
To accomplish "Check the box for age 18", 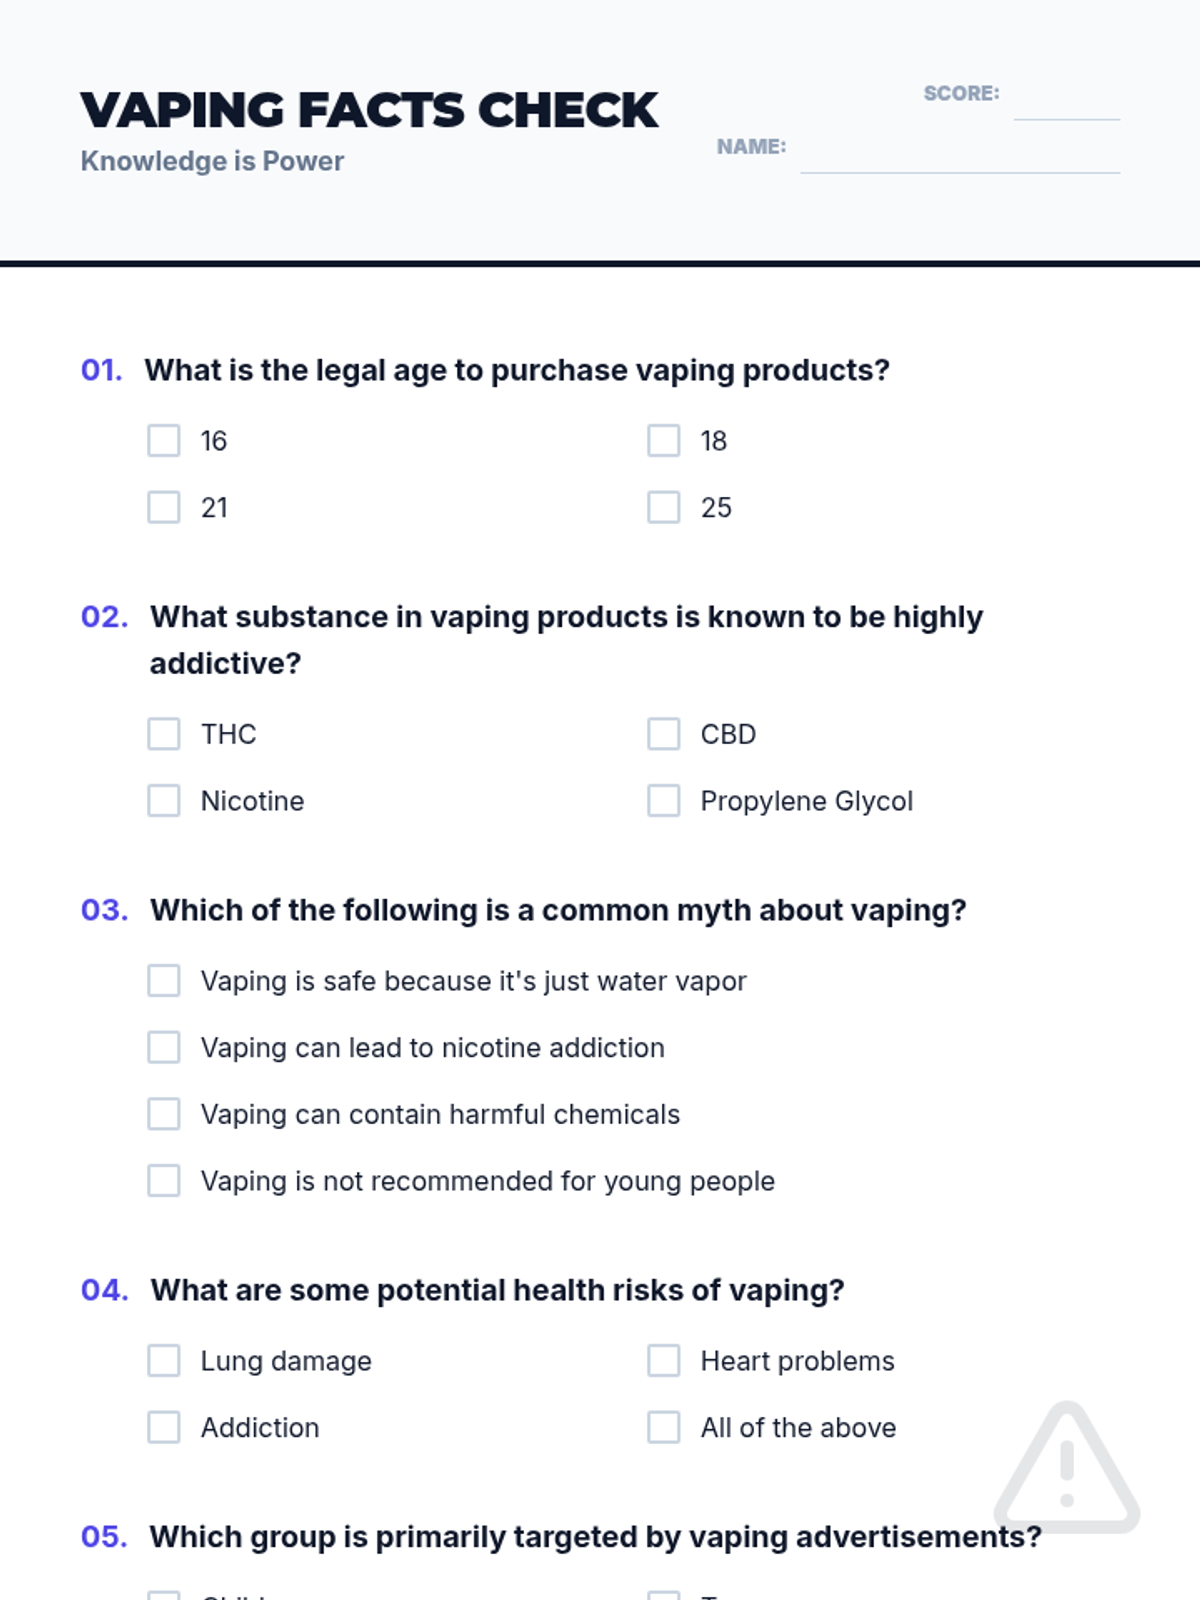I will pos(663,441).
